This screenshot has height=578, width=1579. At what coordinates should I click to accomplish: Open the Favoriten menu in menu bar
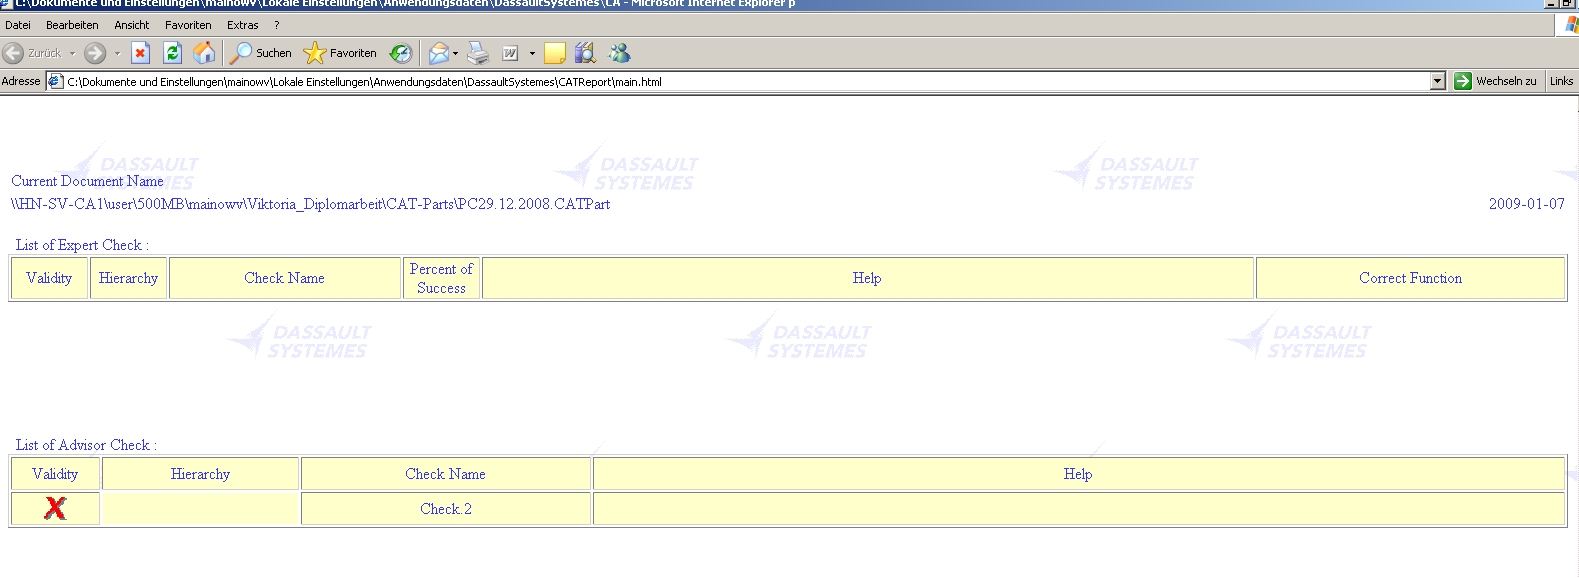tap(188, 25)
